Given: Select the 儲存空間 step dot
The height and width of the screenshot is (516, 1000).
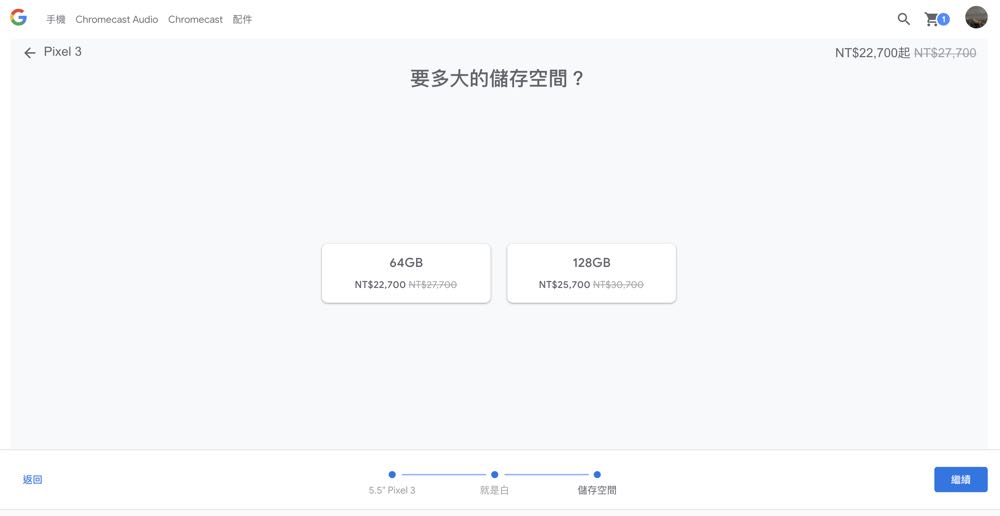Looking at the screenshot, I should click(597, 475).
